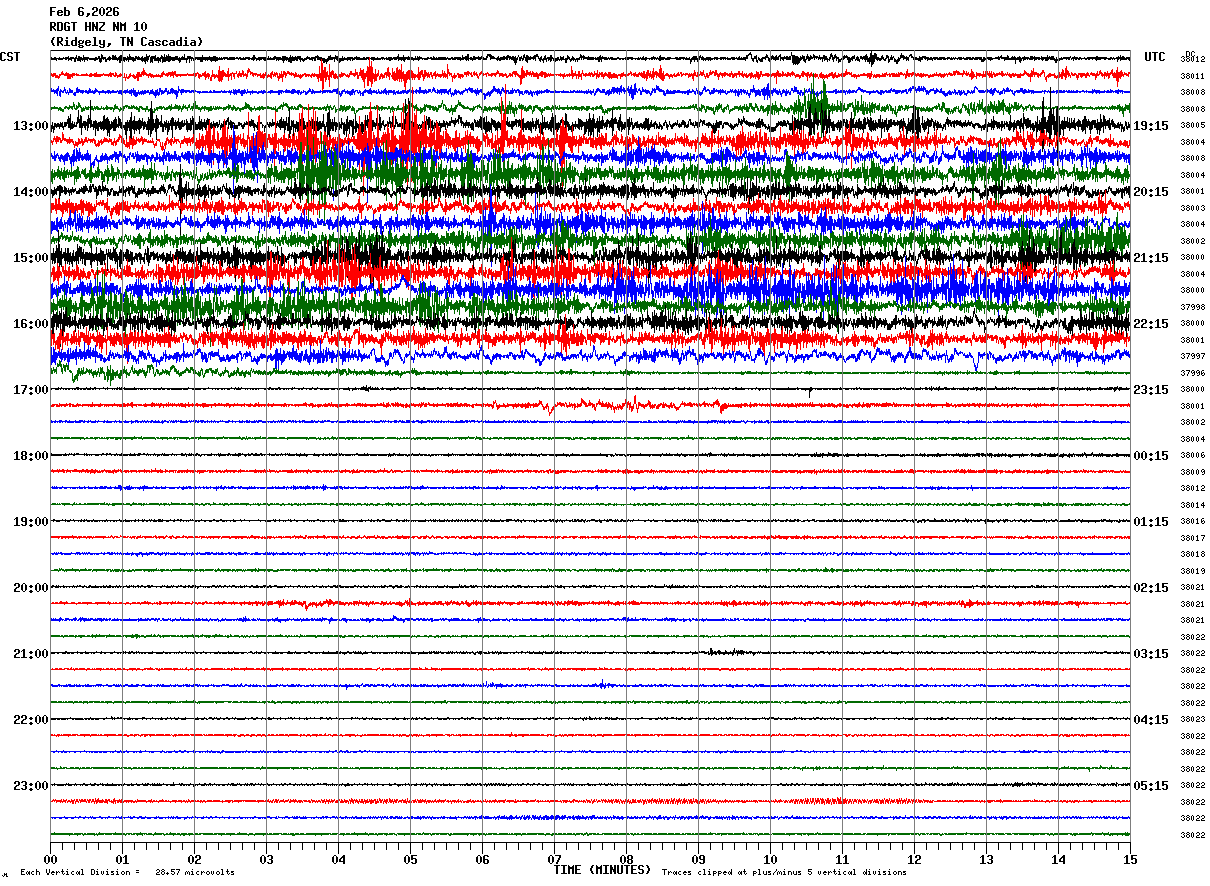Click the TIME (MINUTES) axis title

tap(602, 870)
